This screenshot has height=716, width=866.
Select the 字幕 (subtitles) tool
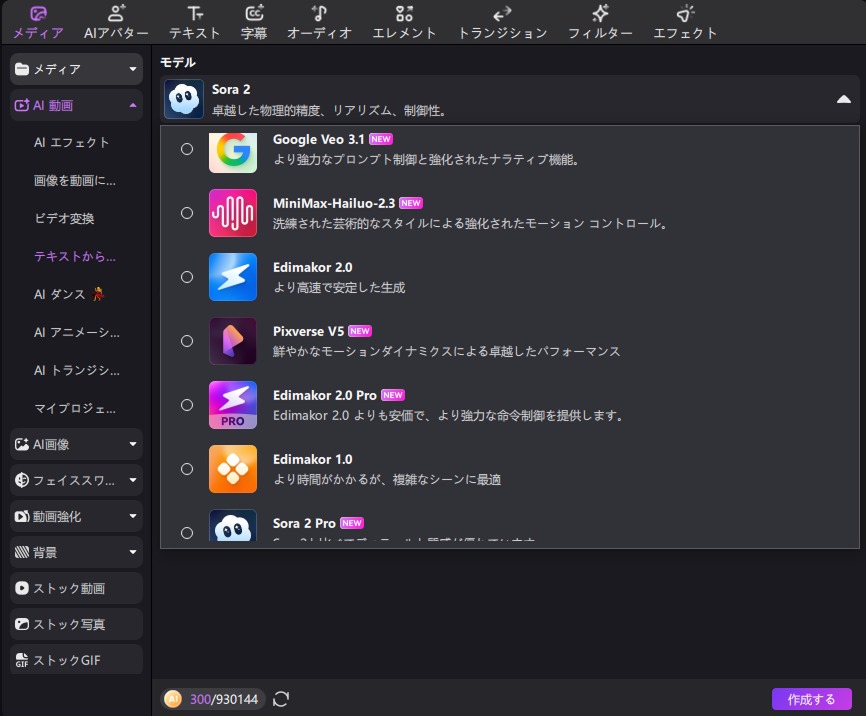(x=254, y=22)
